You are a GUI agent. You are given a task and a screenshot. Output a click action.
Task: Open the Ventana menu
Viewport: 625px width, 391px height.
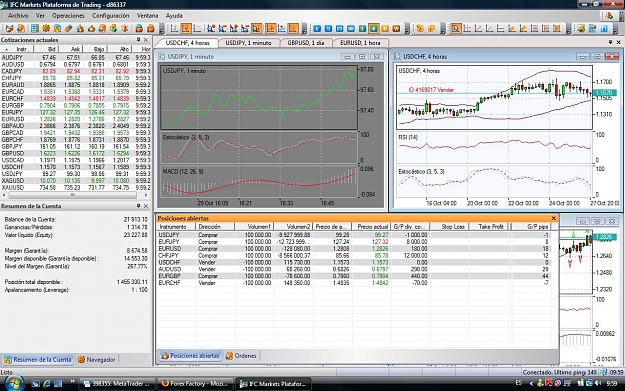(147, 16)
